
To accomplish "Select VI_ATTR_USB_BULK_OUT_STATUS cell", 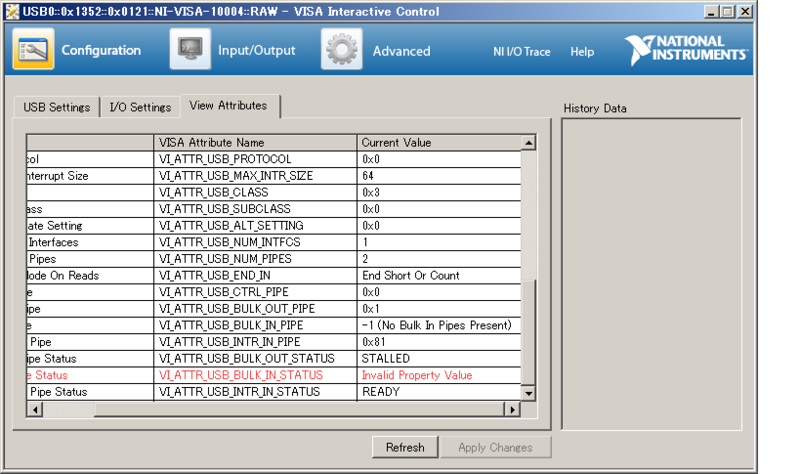I will [255, 359].
